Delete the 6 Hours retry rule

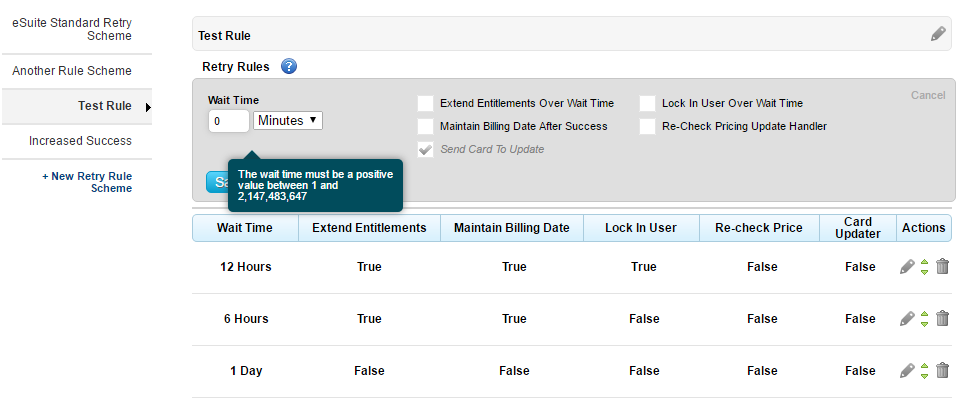(942, 319)
